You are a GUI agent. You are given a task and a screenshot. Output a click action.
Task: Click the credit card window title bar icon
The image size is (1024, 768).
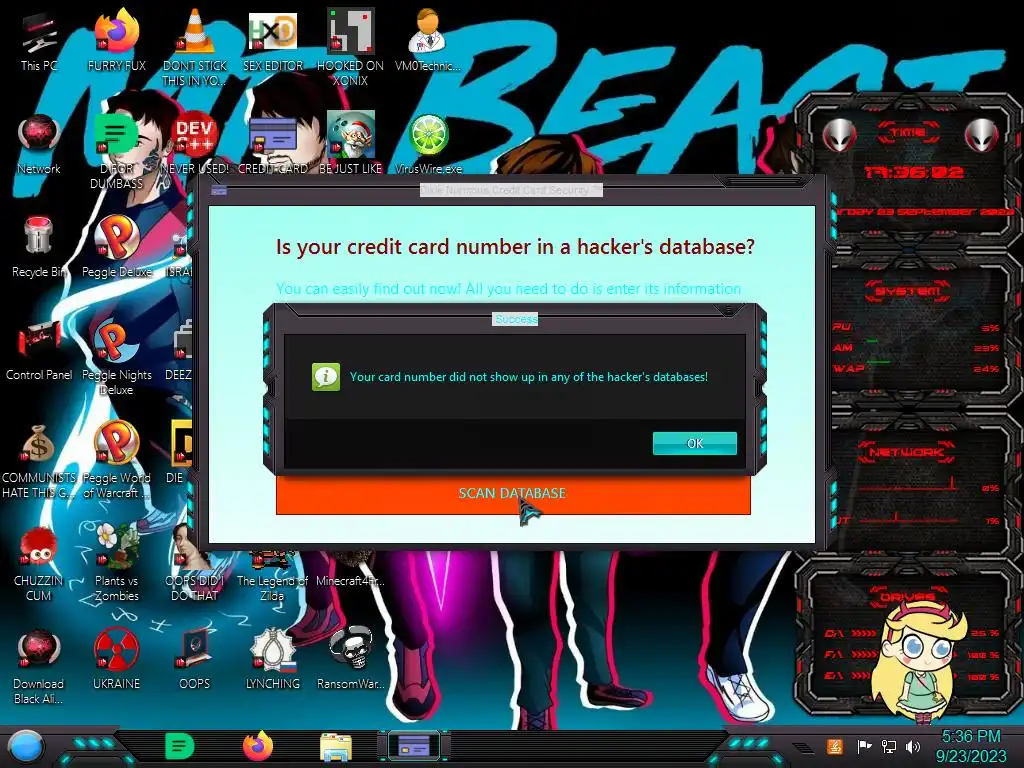tap(219, 190)
